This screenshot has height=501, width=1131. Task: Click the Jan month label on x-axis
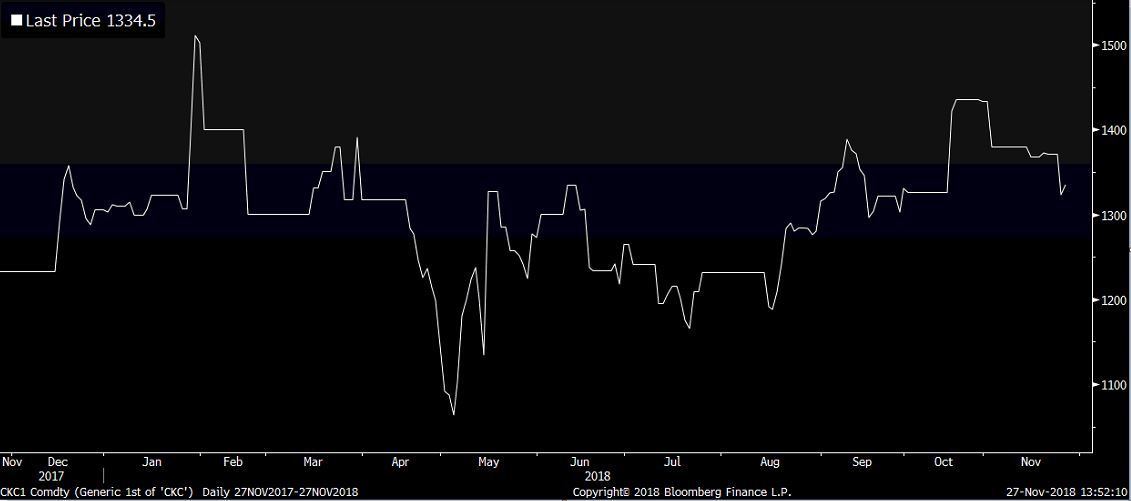click(151, 462)
